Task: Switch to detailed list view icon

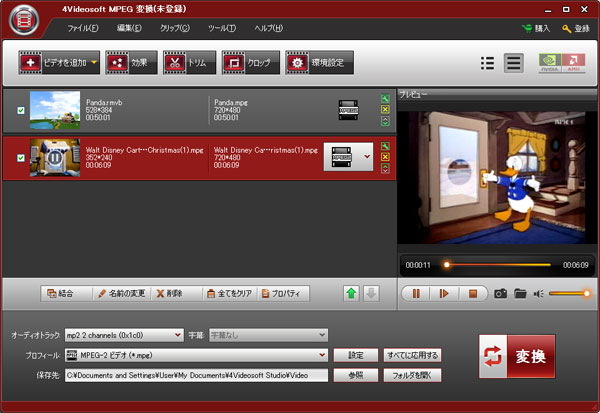Action: (x=514, y=63)
